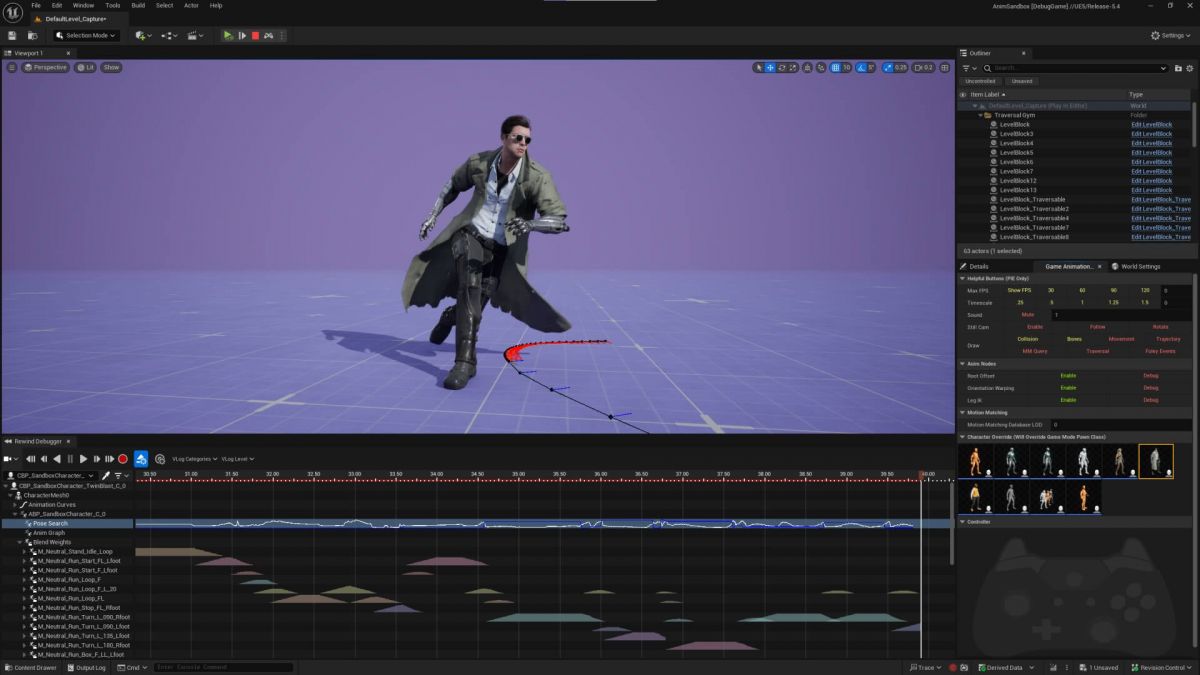1200x675 pixels.
Task: Adjust camera speed setting 0.2
Action: [923, 67]
